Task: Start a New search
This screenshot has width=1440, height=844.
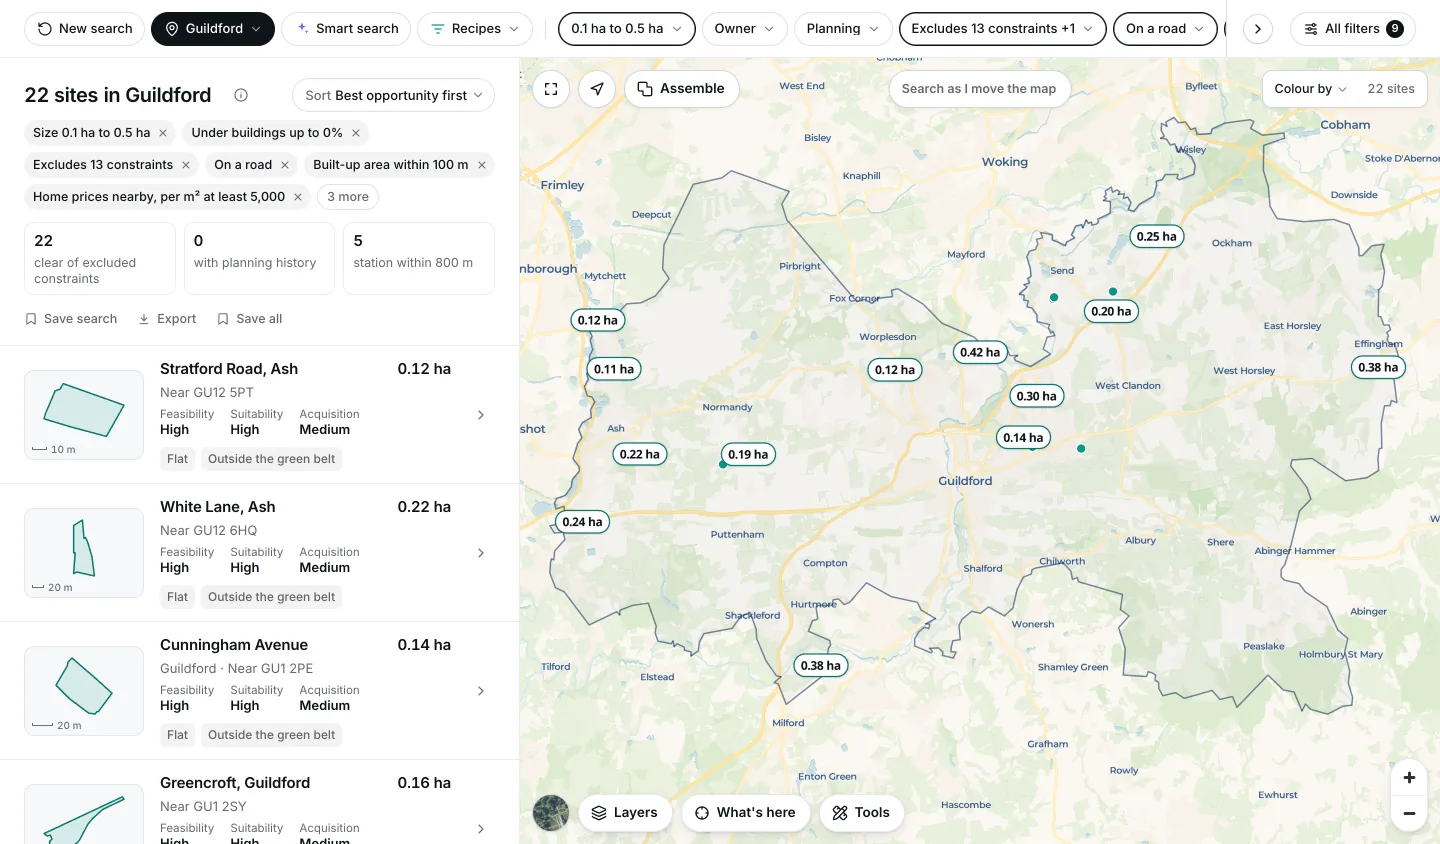Action: 85,29
